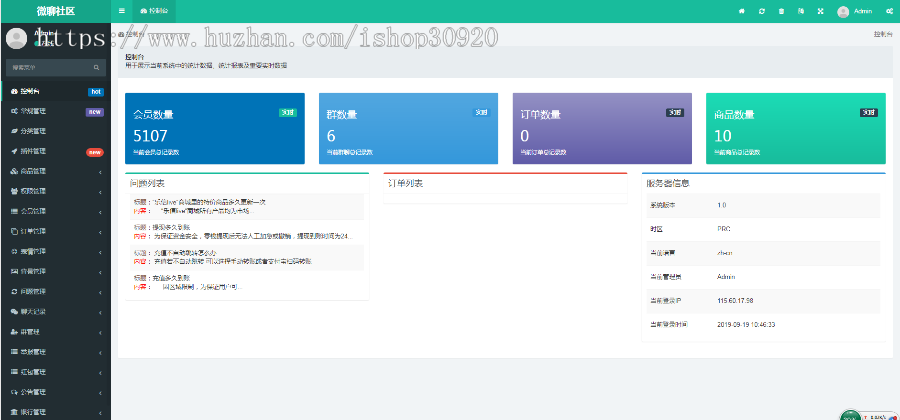This screenshot has height=420, width=900.
Task: Click the member count 5107
Action: click(x=150, y=136)
